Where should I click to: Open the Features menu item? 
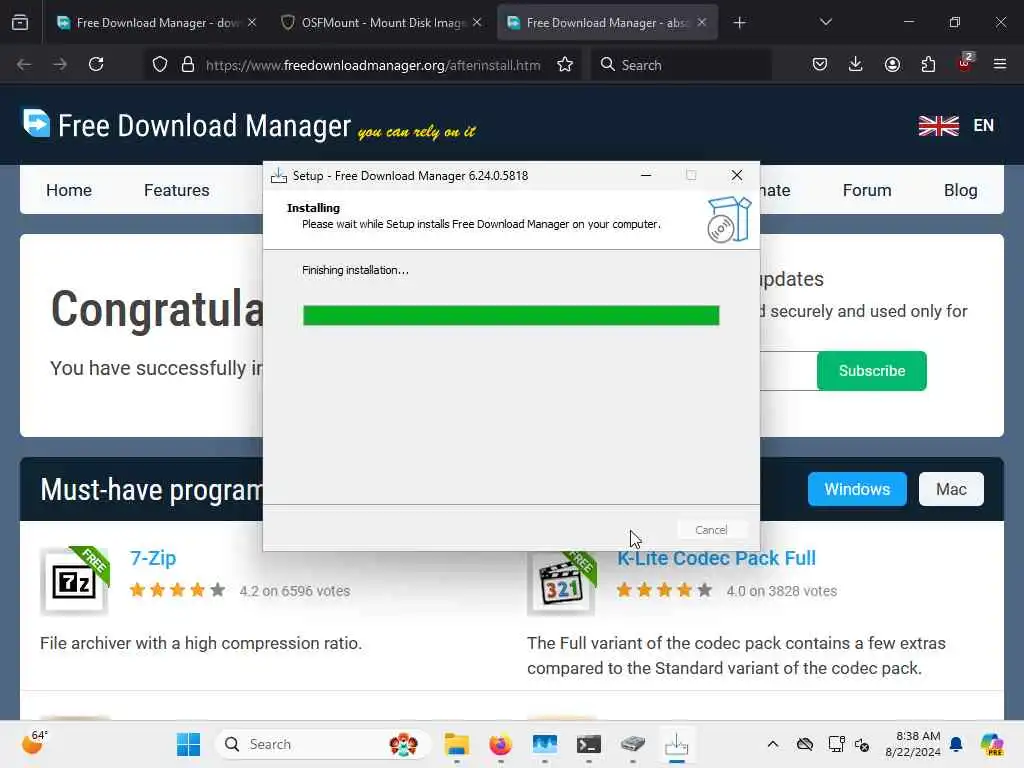[x=176, y=190]
